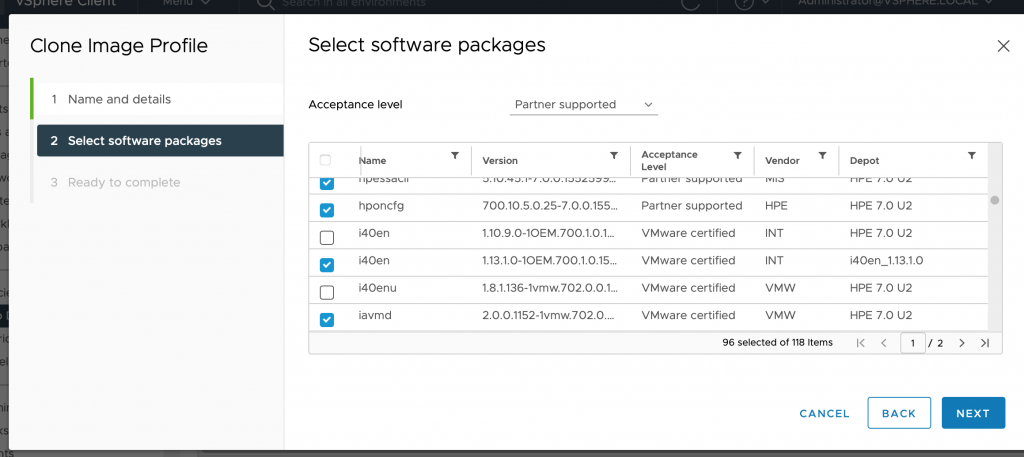Click the Version column filter icon
Viewport: 1024px width, 457px height.
point(614,156)
